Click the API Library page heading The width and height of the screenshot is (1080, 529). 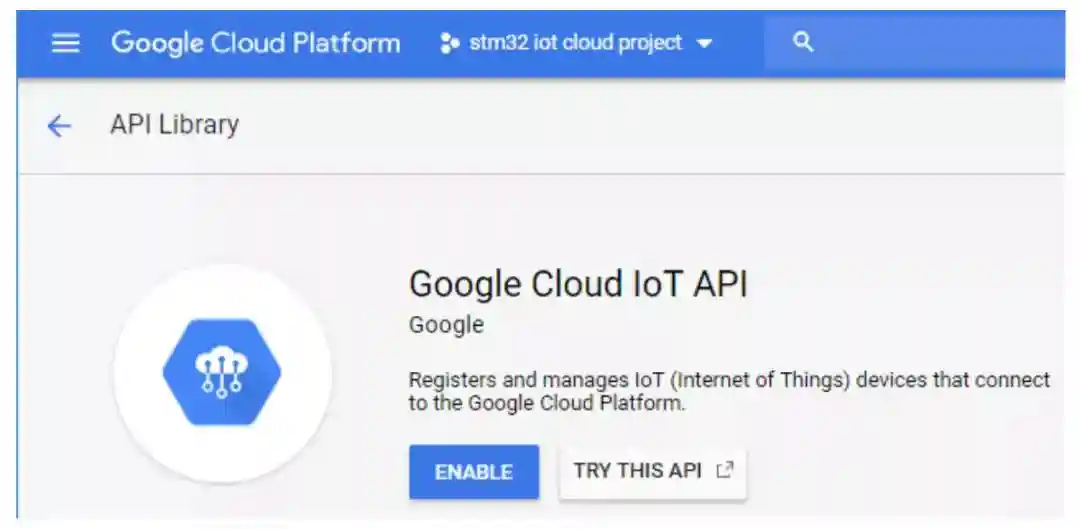pyautogui.click(x=174, y=125)
